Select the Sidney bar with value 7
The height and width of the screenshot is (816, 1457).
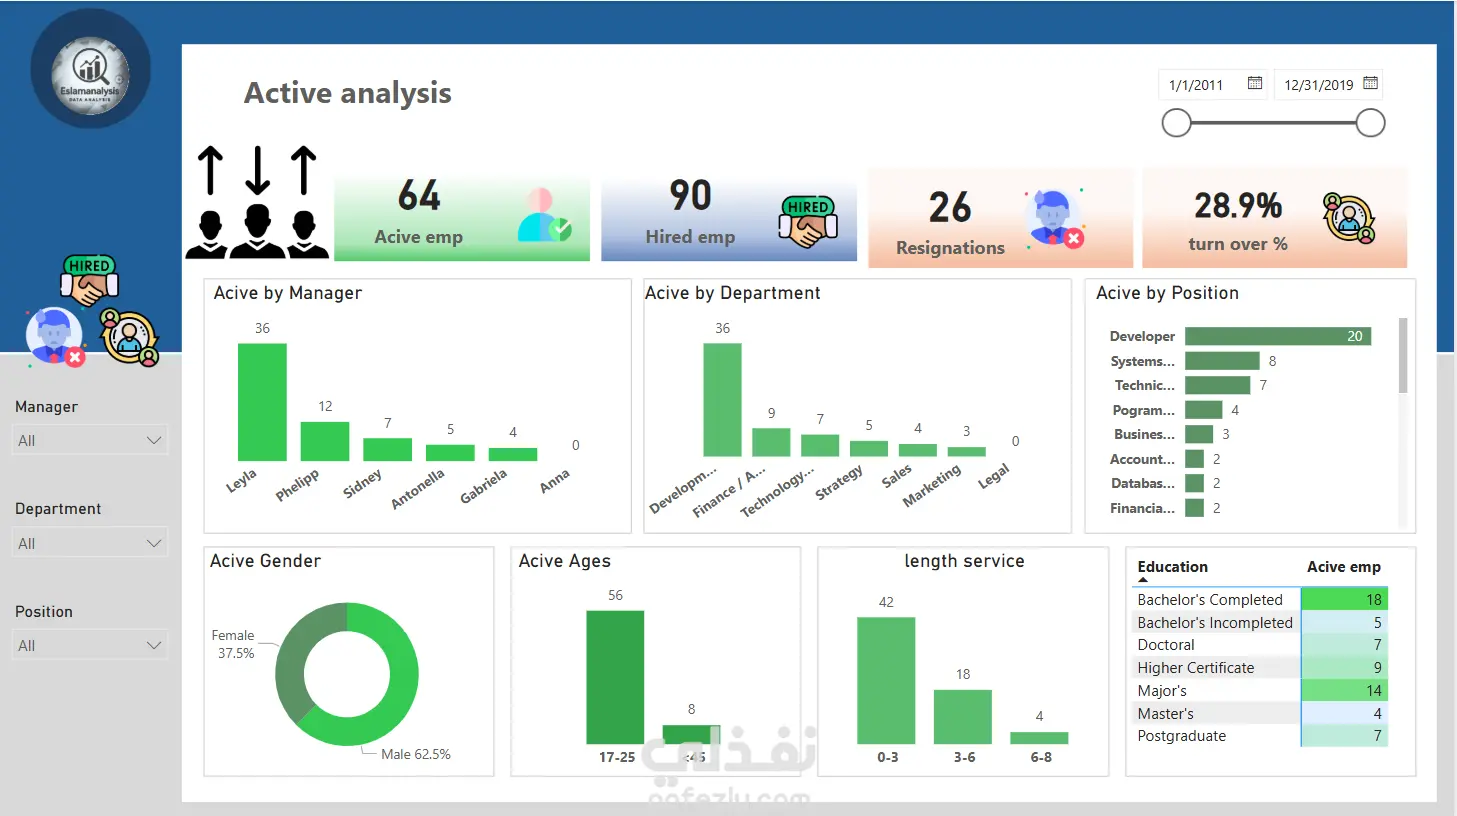(388, 449)
